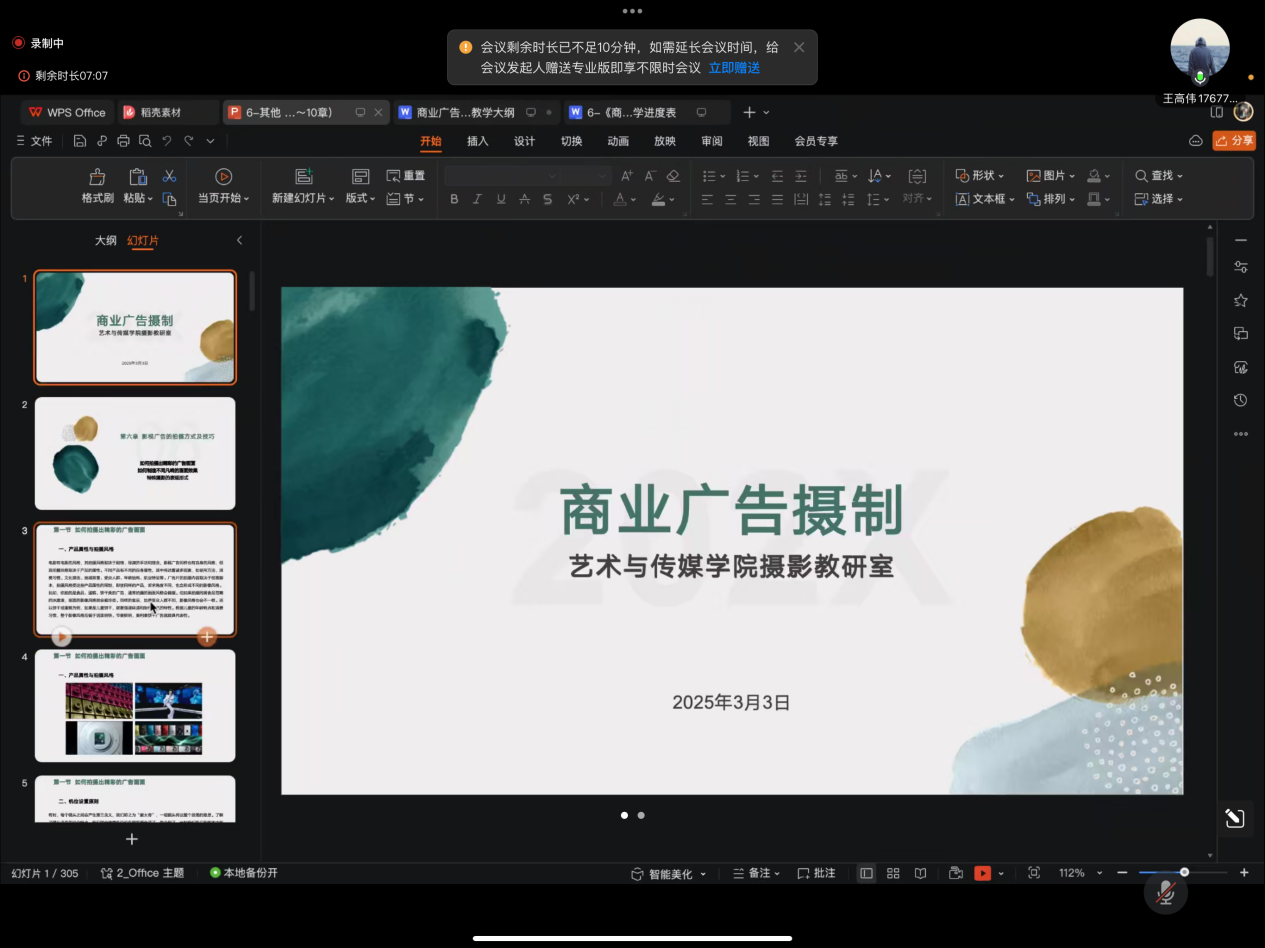Click the clear formatting eraser icon

pyautogui.click(x=673, y=176)
